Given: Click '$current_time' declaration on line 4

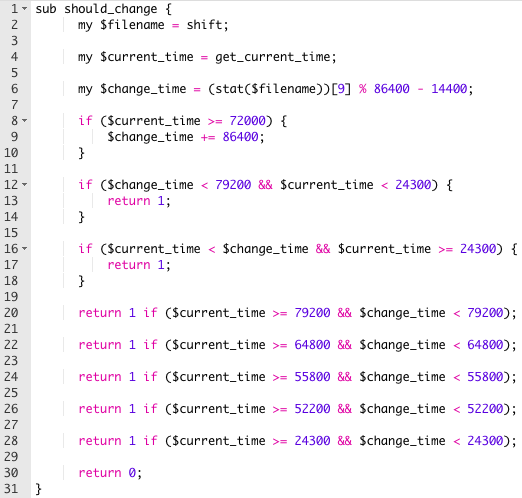Looking at the screenshot, I should point(147,57).
